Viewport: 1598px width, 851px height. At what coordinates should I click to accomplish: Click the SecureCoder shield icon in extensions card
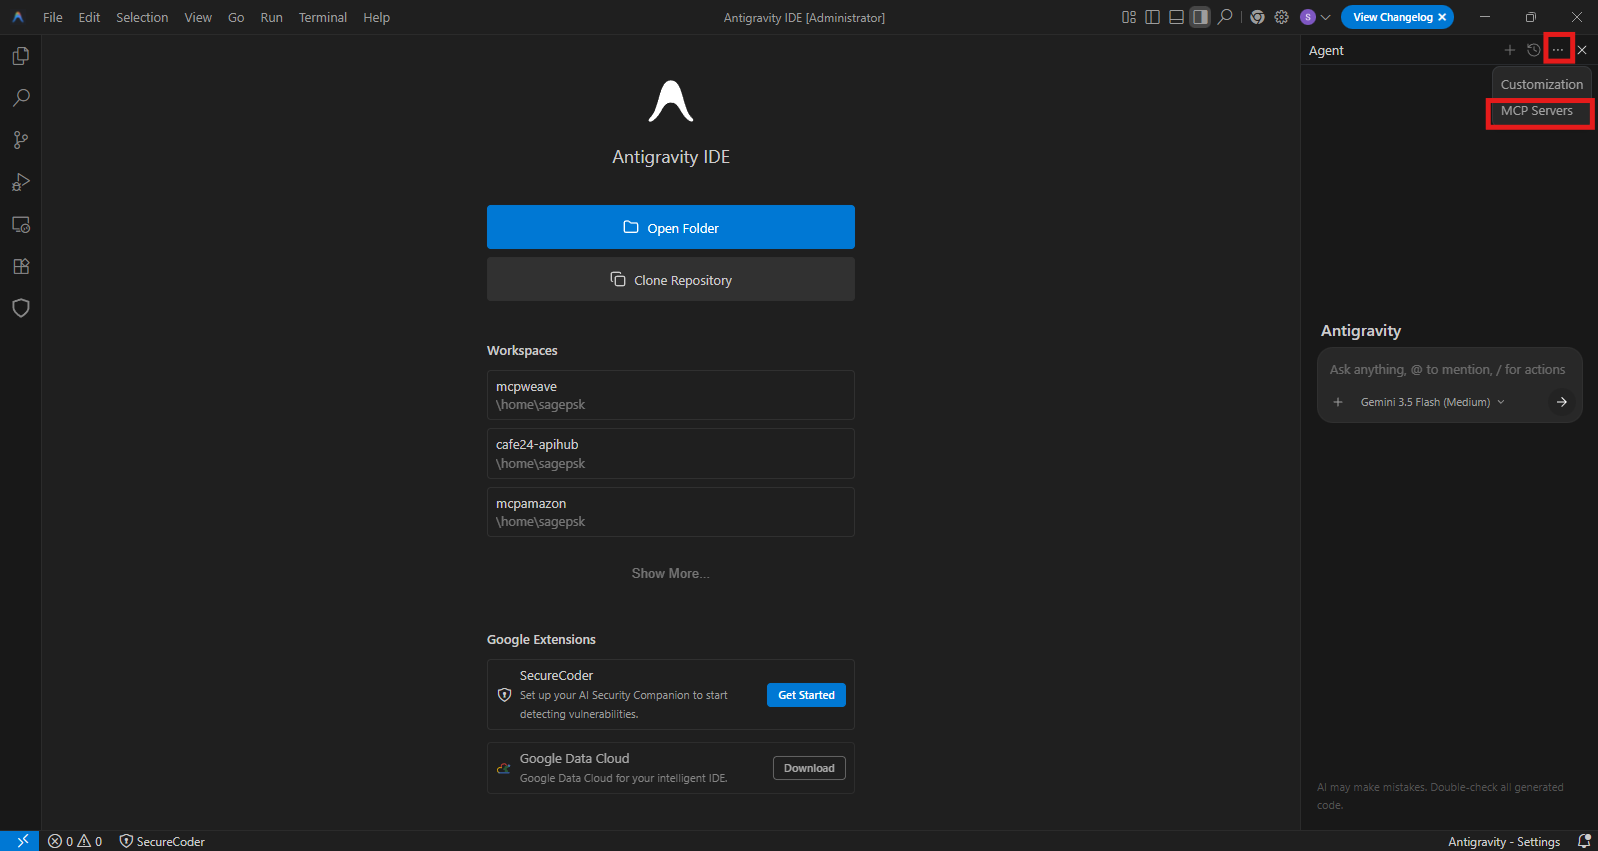[504, 695]
